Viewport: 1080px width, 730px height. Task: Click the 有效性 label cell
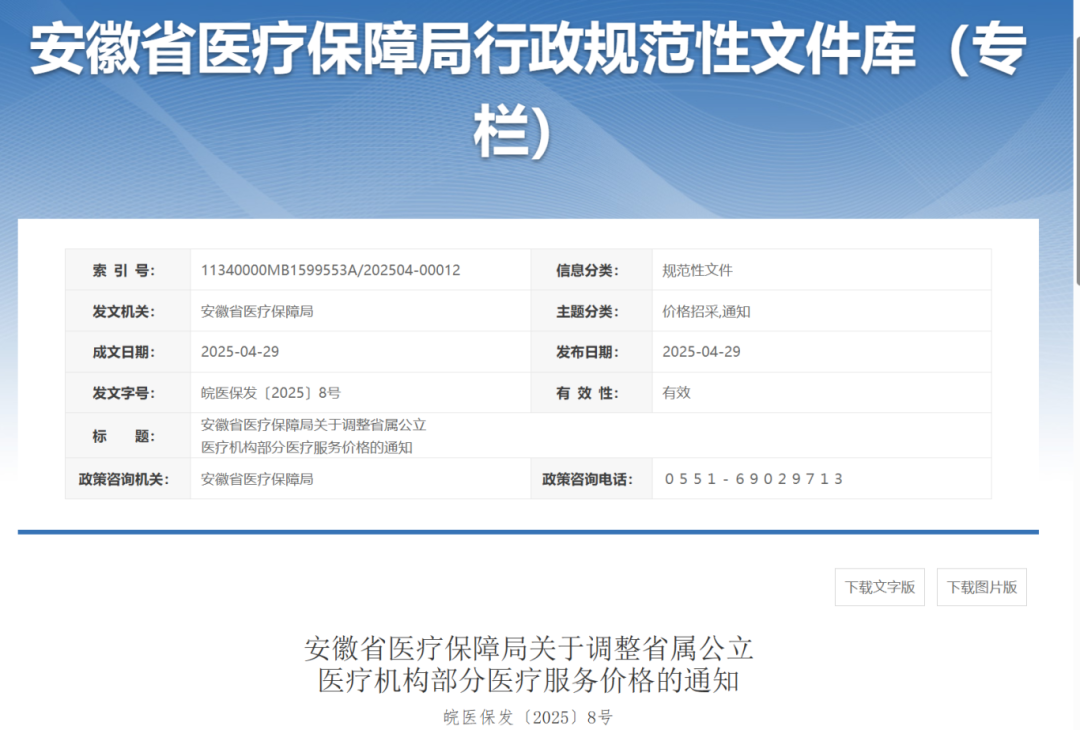pyautogui.click(x=591, y=393)
